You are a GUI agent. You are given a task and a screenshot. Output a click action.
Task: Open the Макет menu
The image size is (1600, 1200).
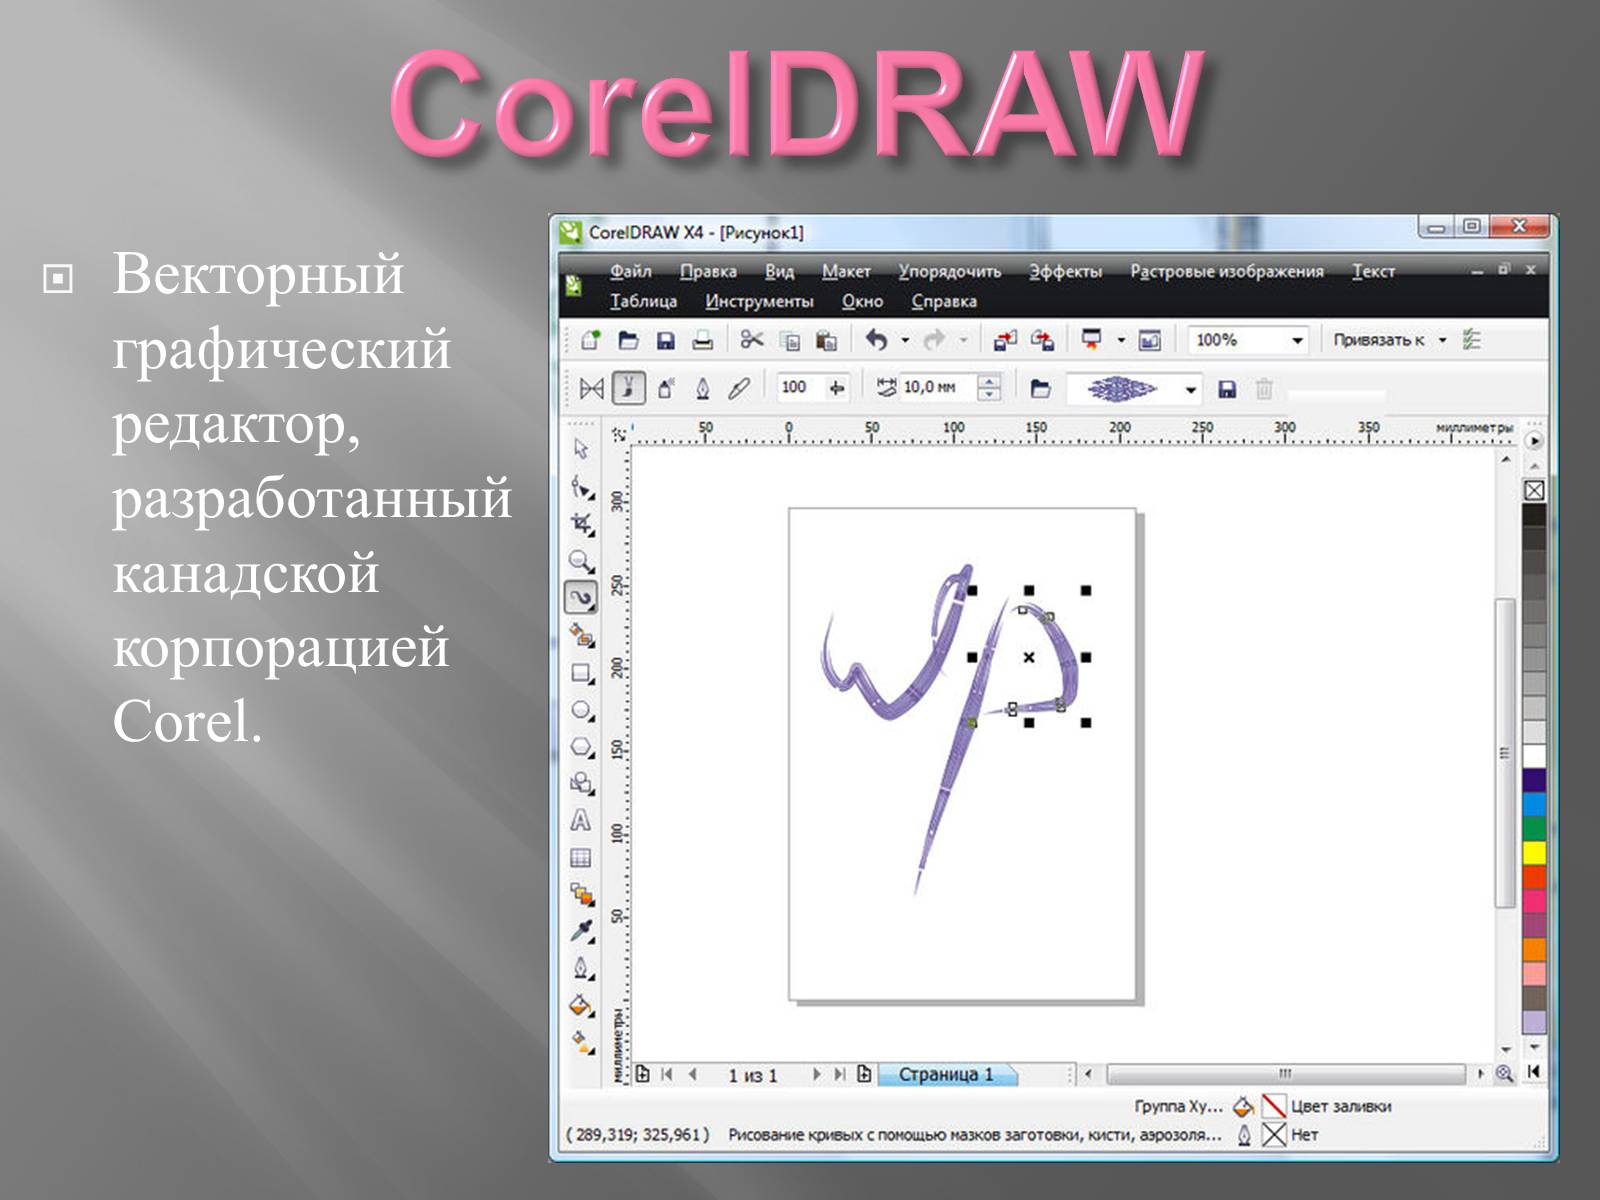[x=846, y=272]
